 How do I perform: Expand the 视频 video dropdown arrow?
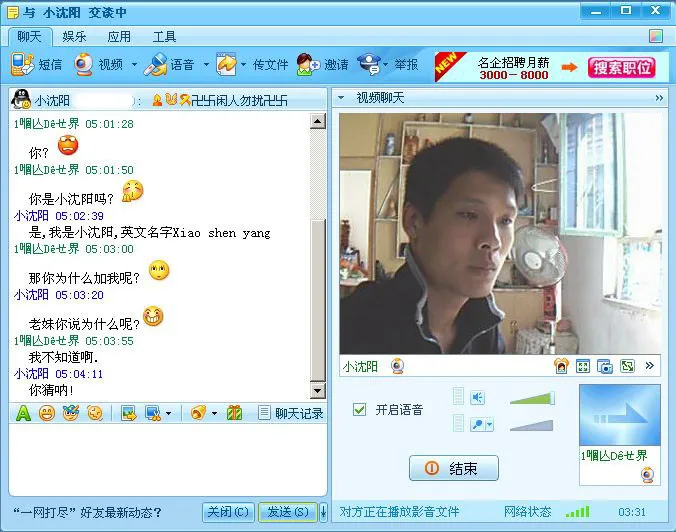[133, 65]
